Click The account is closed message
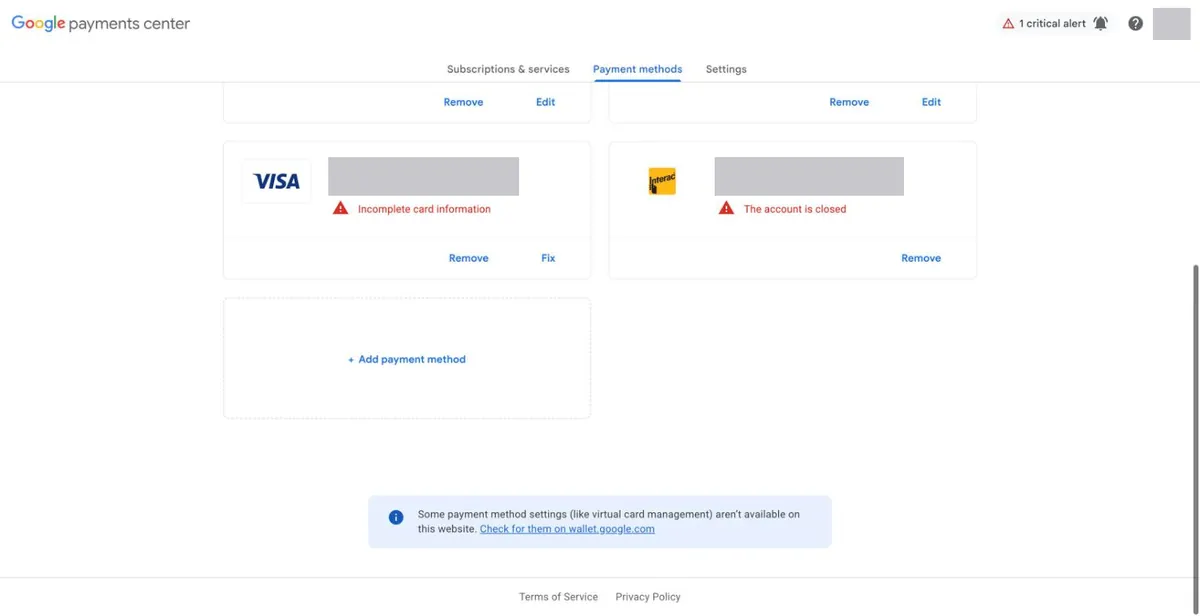The image size is (1200, 616). (x=795, y=209)
